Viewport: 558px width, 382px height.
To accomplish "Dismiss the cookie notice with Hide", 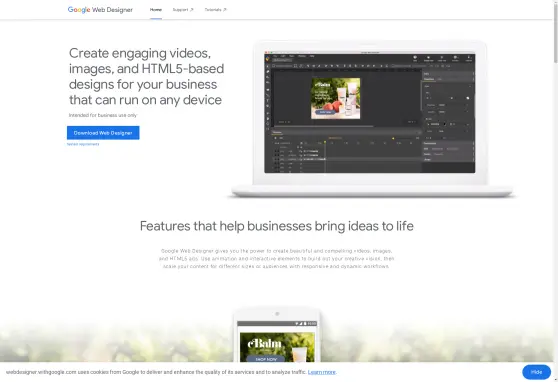I will 536,372.
